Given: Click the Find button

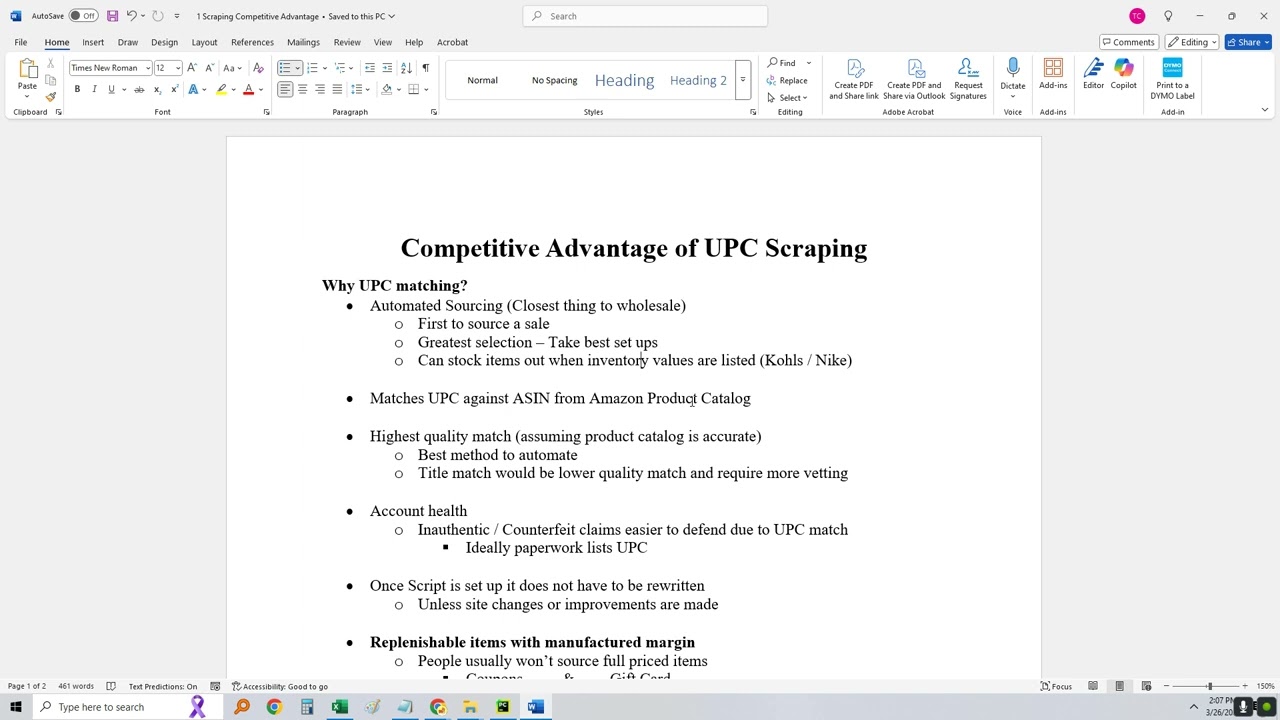Looking at the screenshot, I should click(x=782, y=63).
